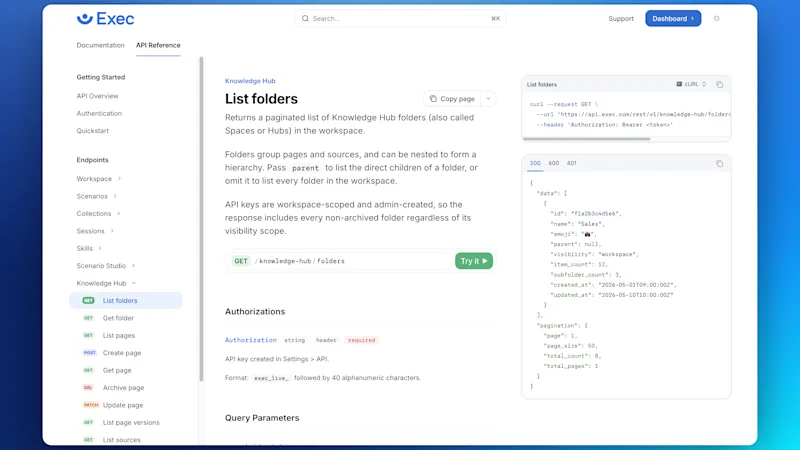Click the Try it button
Viewport: 800px width, 450px height.
[x=474, y=261]
